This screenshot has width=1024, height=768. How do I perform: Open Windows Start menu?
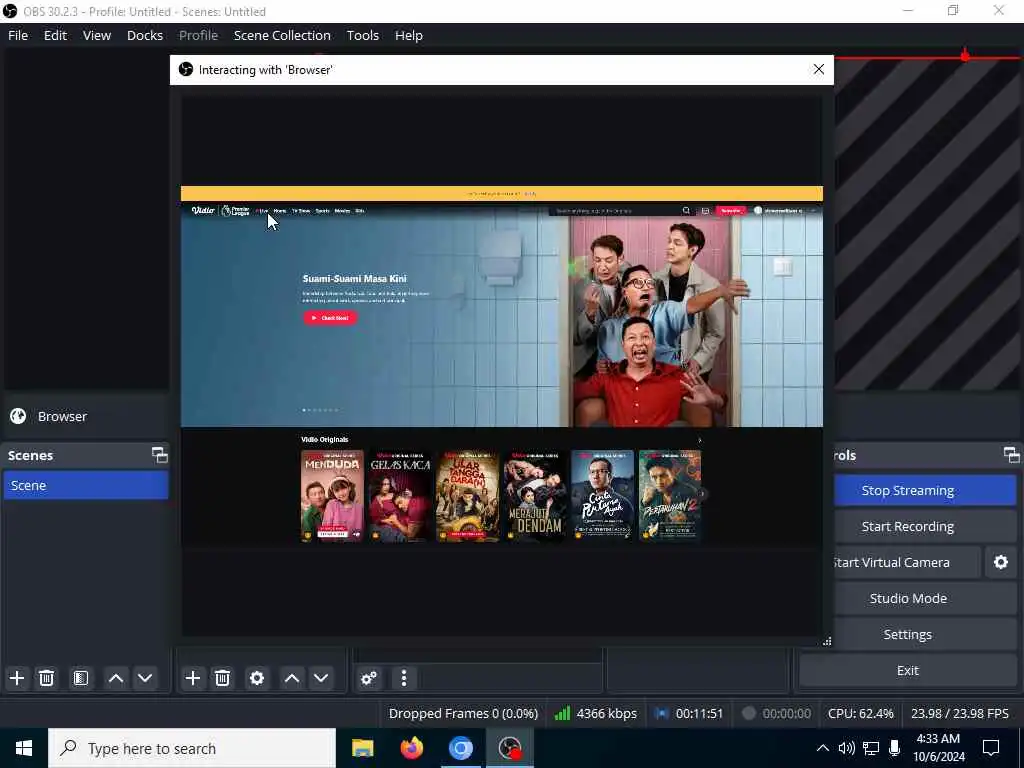(24, 748)
